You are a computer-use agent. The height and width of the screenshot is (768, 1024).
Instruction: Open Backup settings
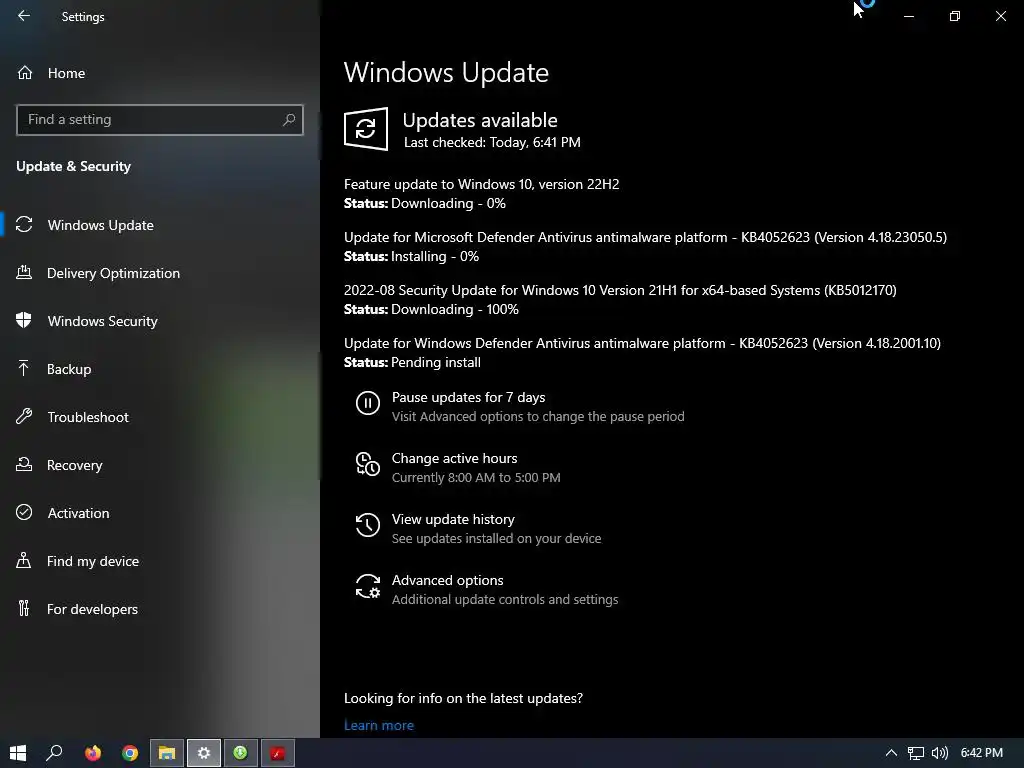pyautogui.click(x=69, y=369)
